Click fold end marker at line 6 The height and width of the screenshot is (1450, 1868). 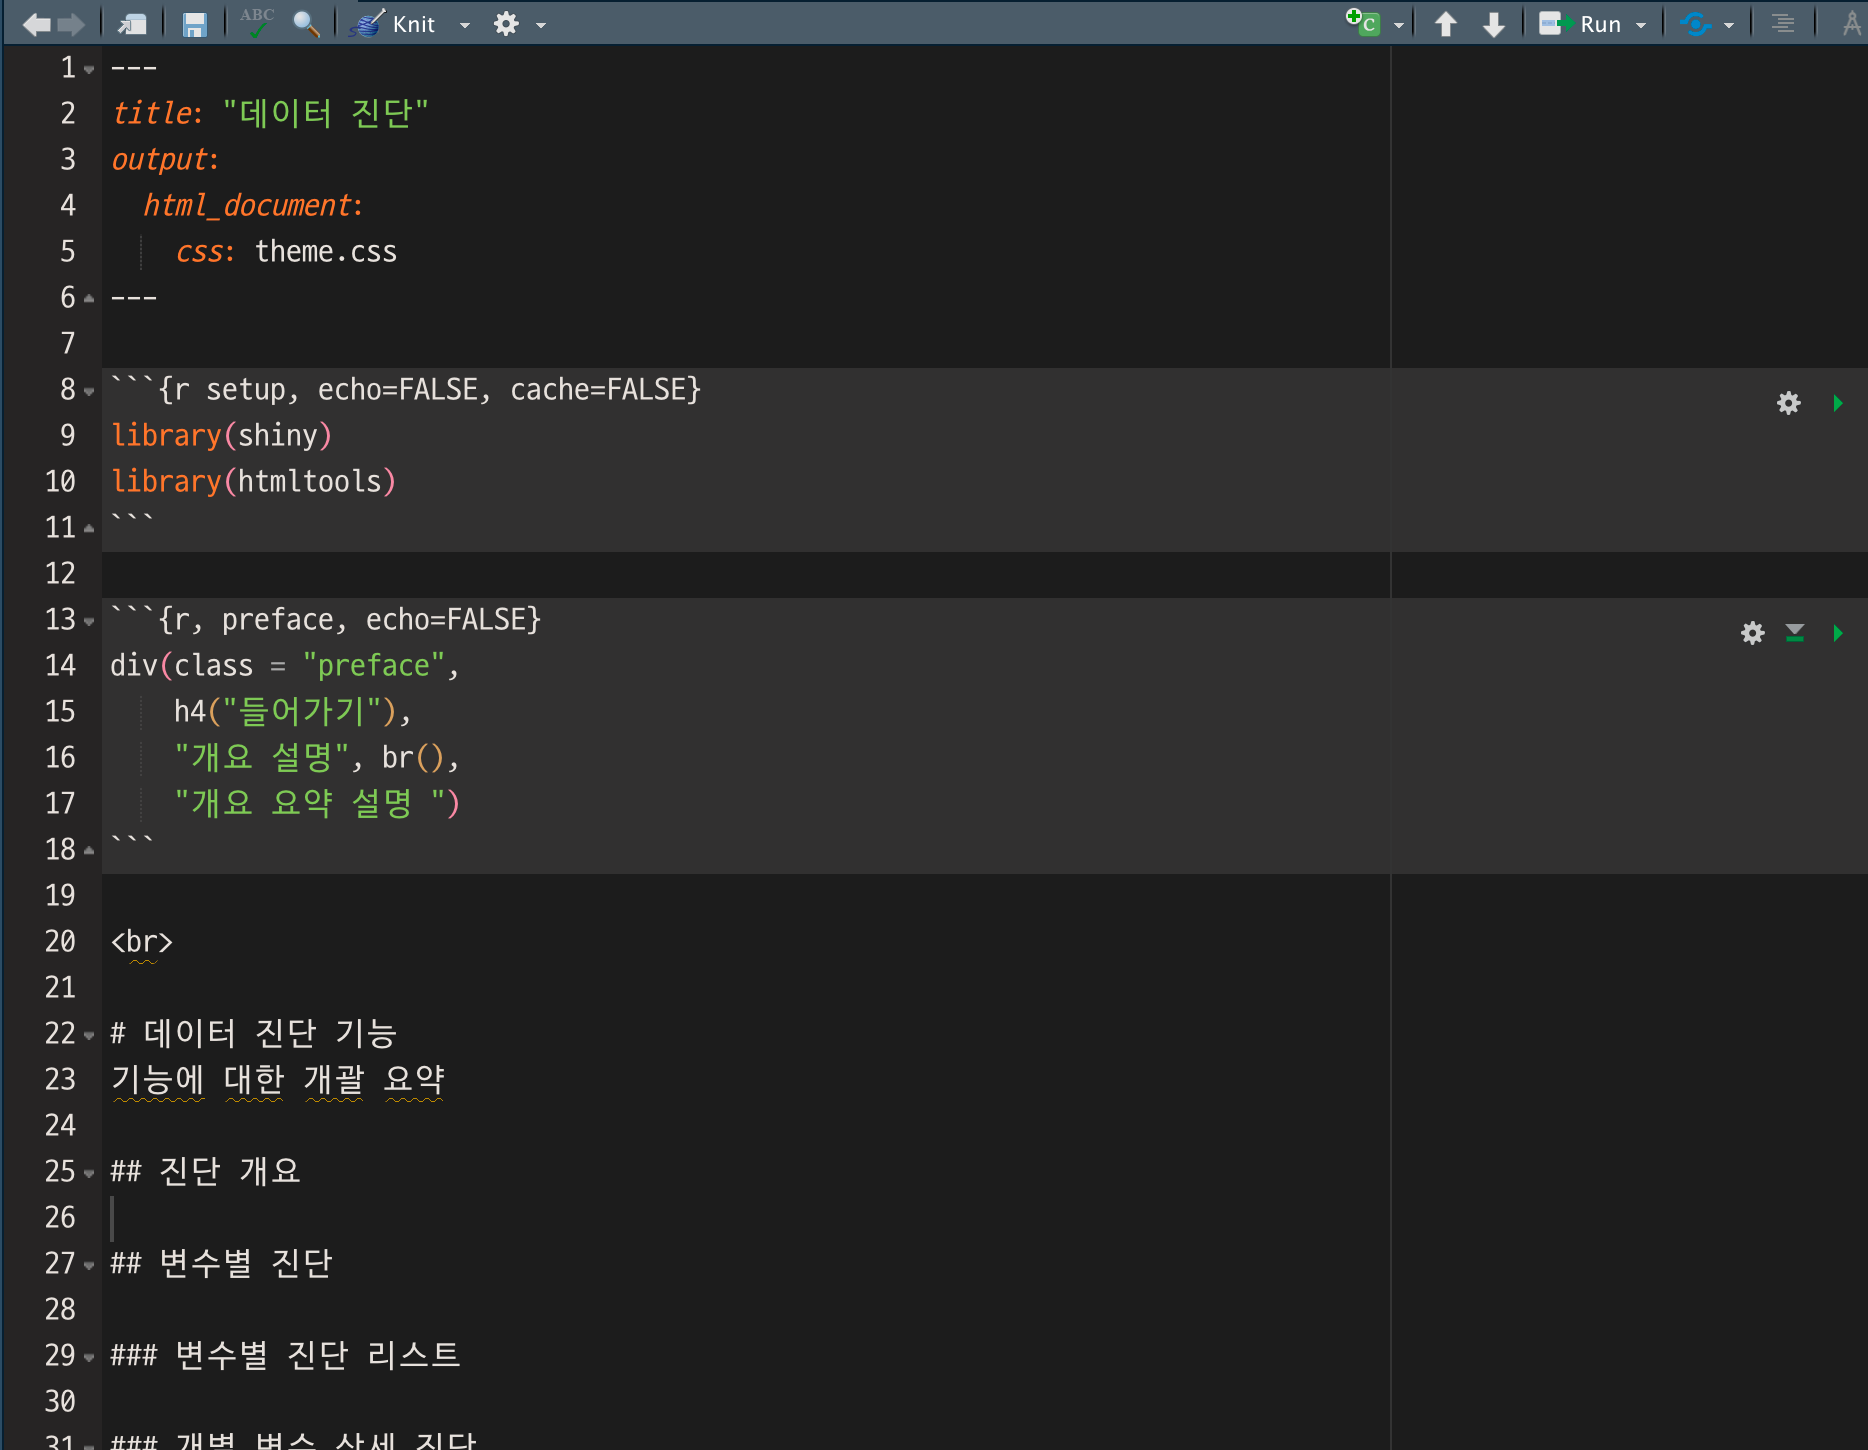coord(89,298)
